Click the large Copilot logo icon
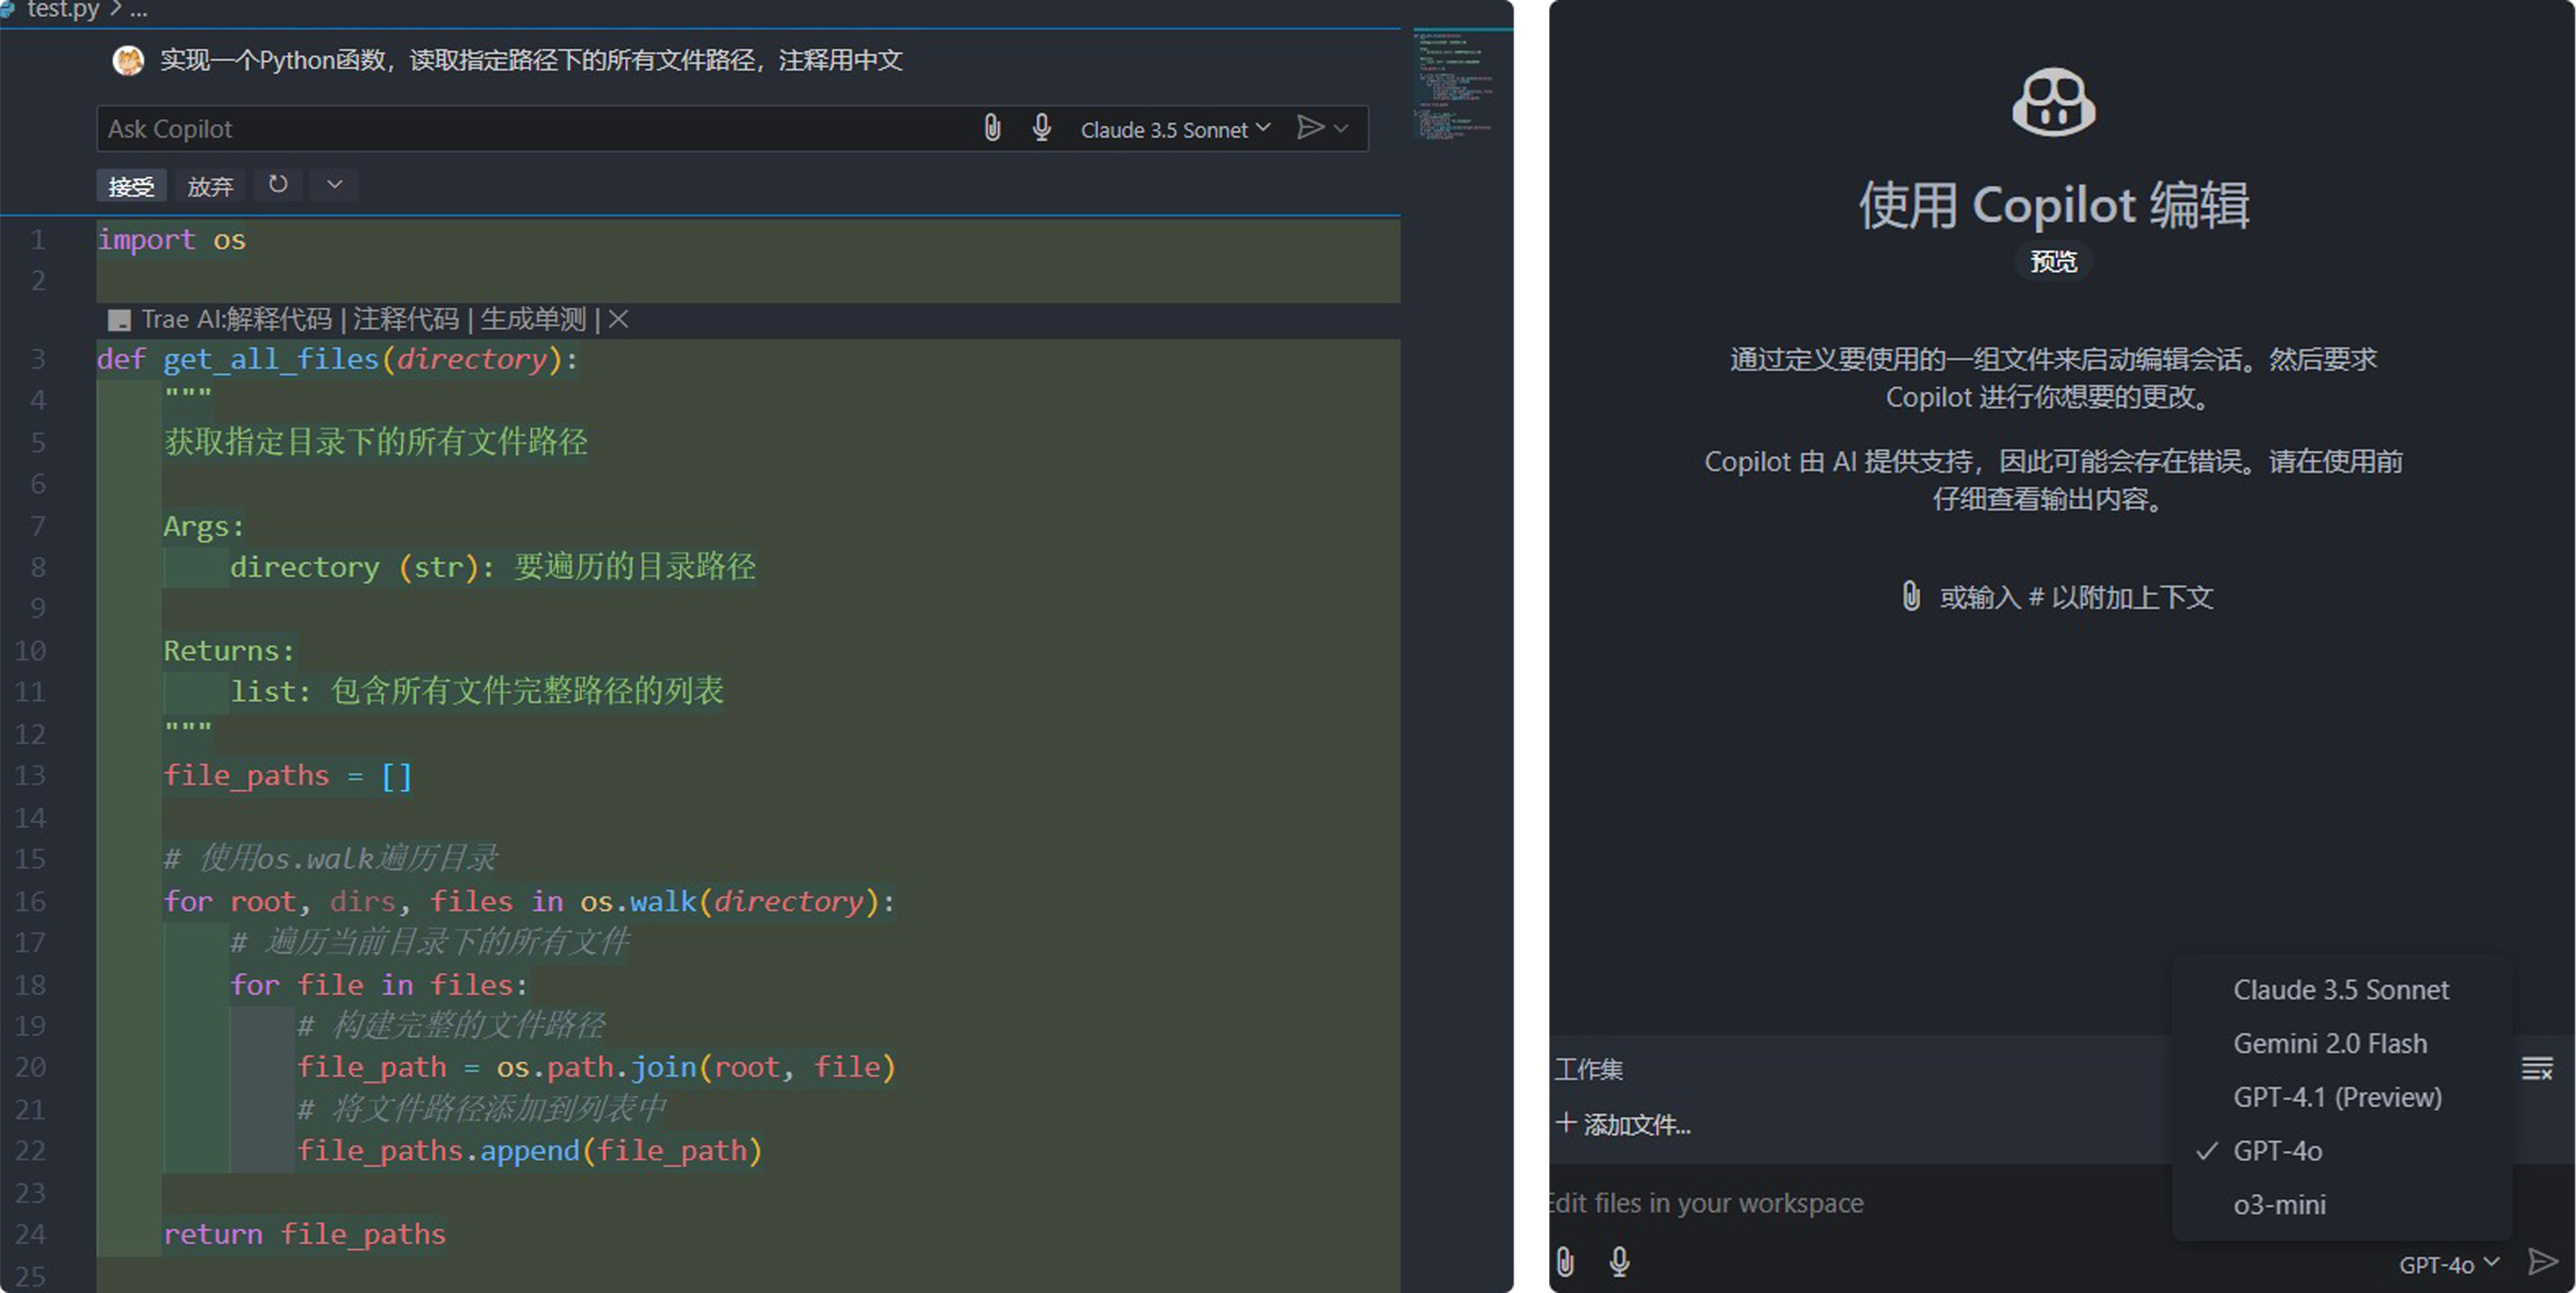 click(x=2053, y=102)
